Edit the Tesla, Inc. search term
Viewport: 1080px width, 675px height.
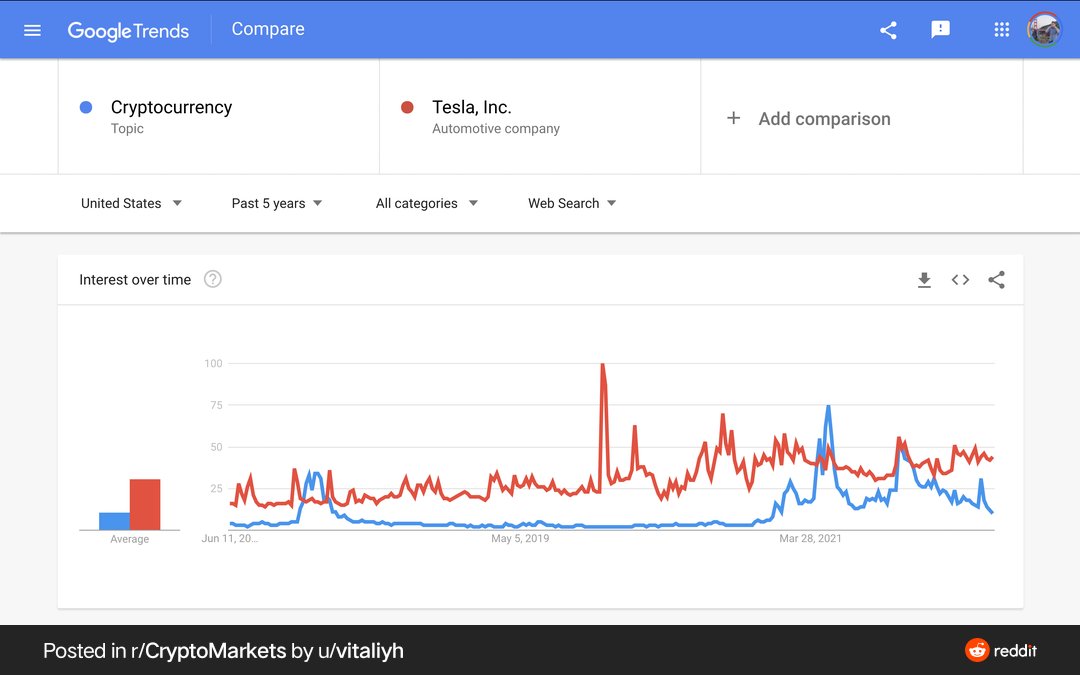(472, 107)
